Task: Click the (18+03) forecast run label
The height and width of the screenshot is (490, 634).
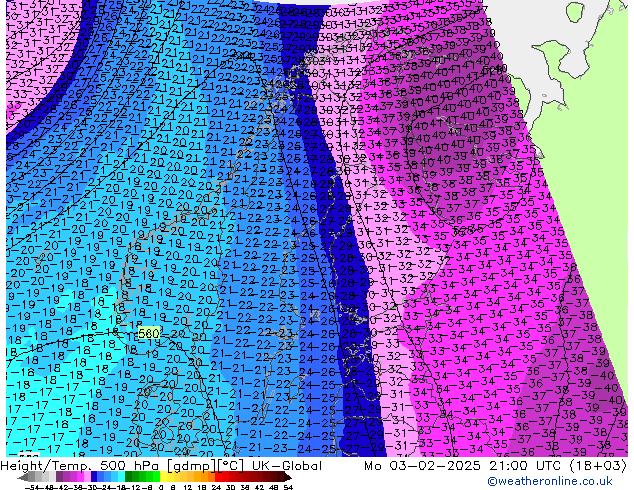Action: click(597, 466)
